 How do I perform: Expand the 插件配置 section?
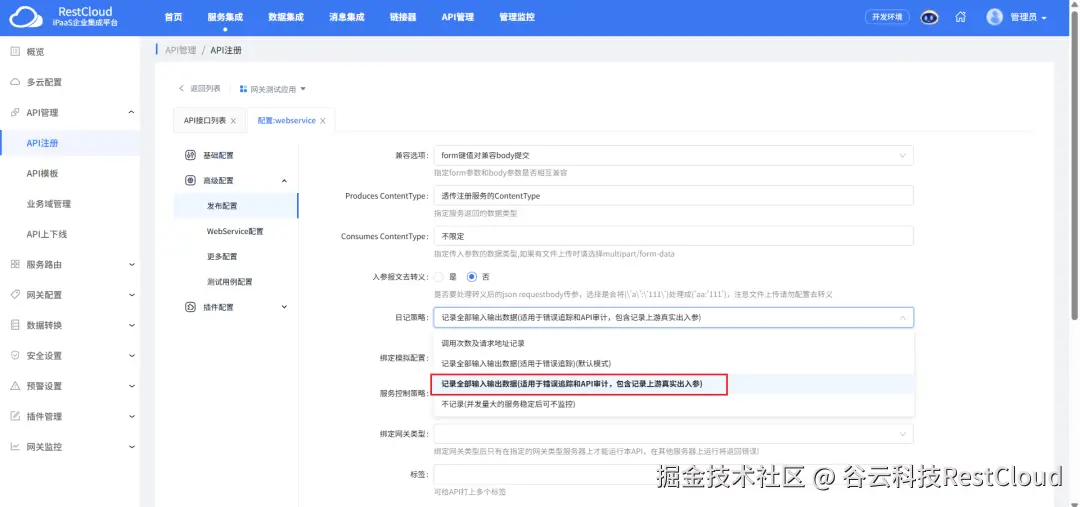click(x=284, y=307)
